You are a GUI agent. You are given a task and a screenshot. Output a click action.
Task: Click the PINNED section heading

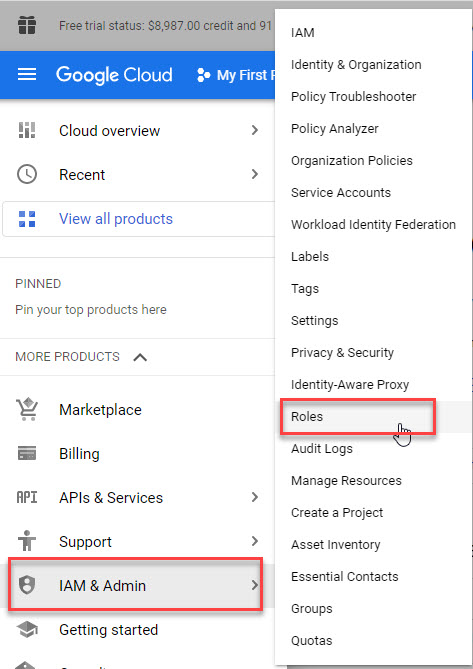click(38, 284)
